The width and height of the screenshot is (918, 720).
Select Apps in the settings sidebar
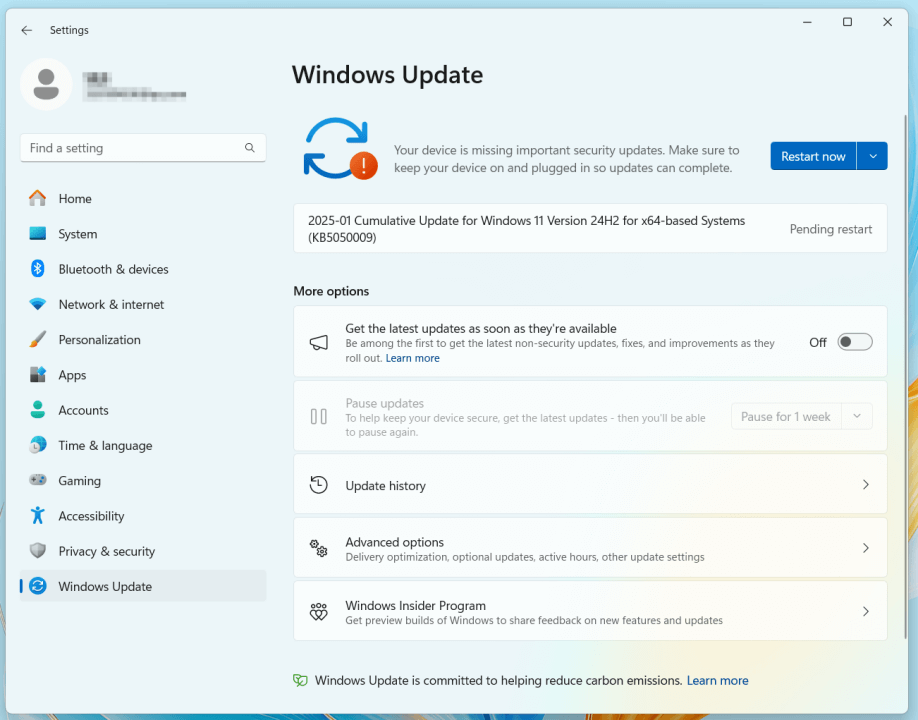tap(72, 375)
